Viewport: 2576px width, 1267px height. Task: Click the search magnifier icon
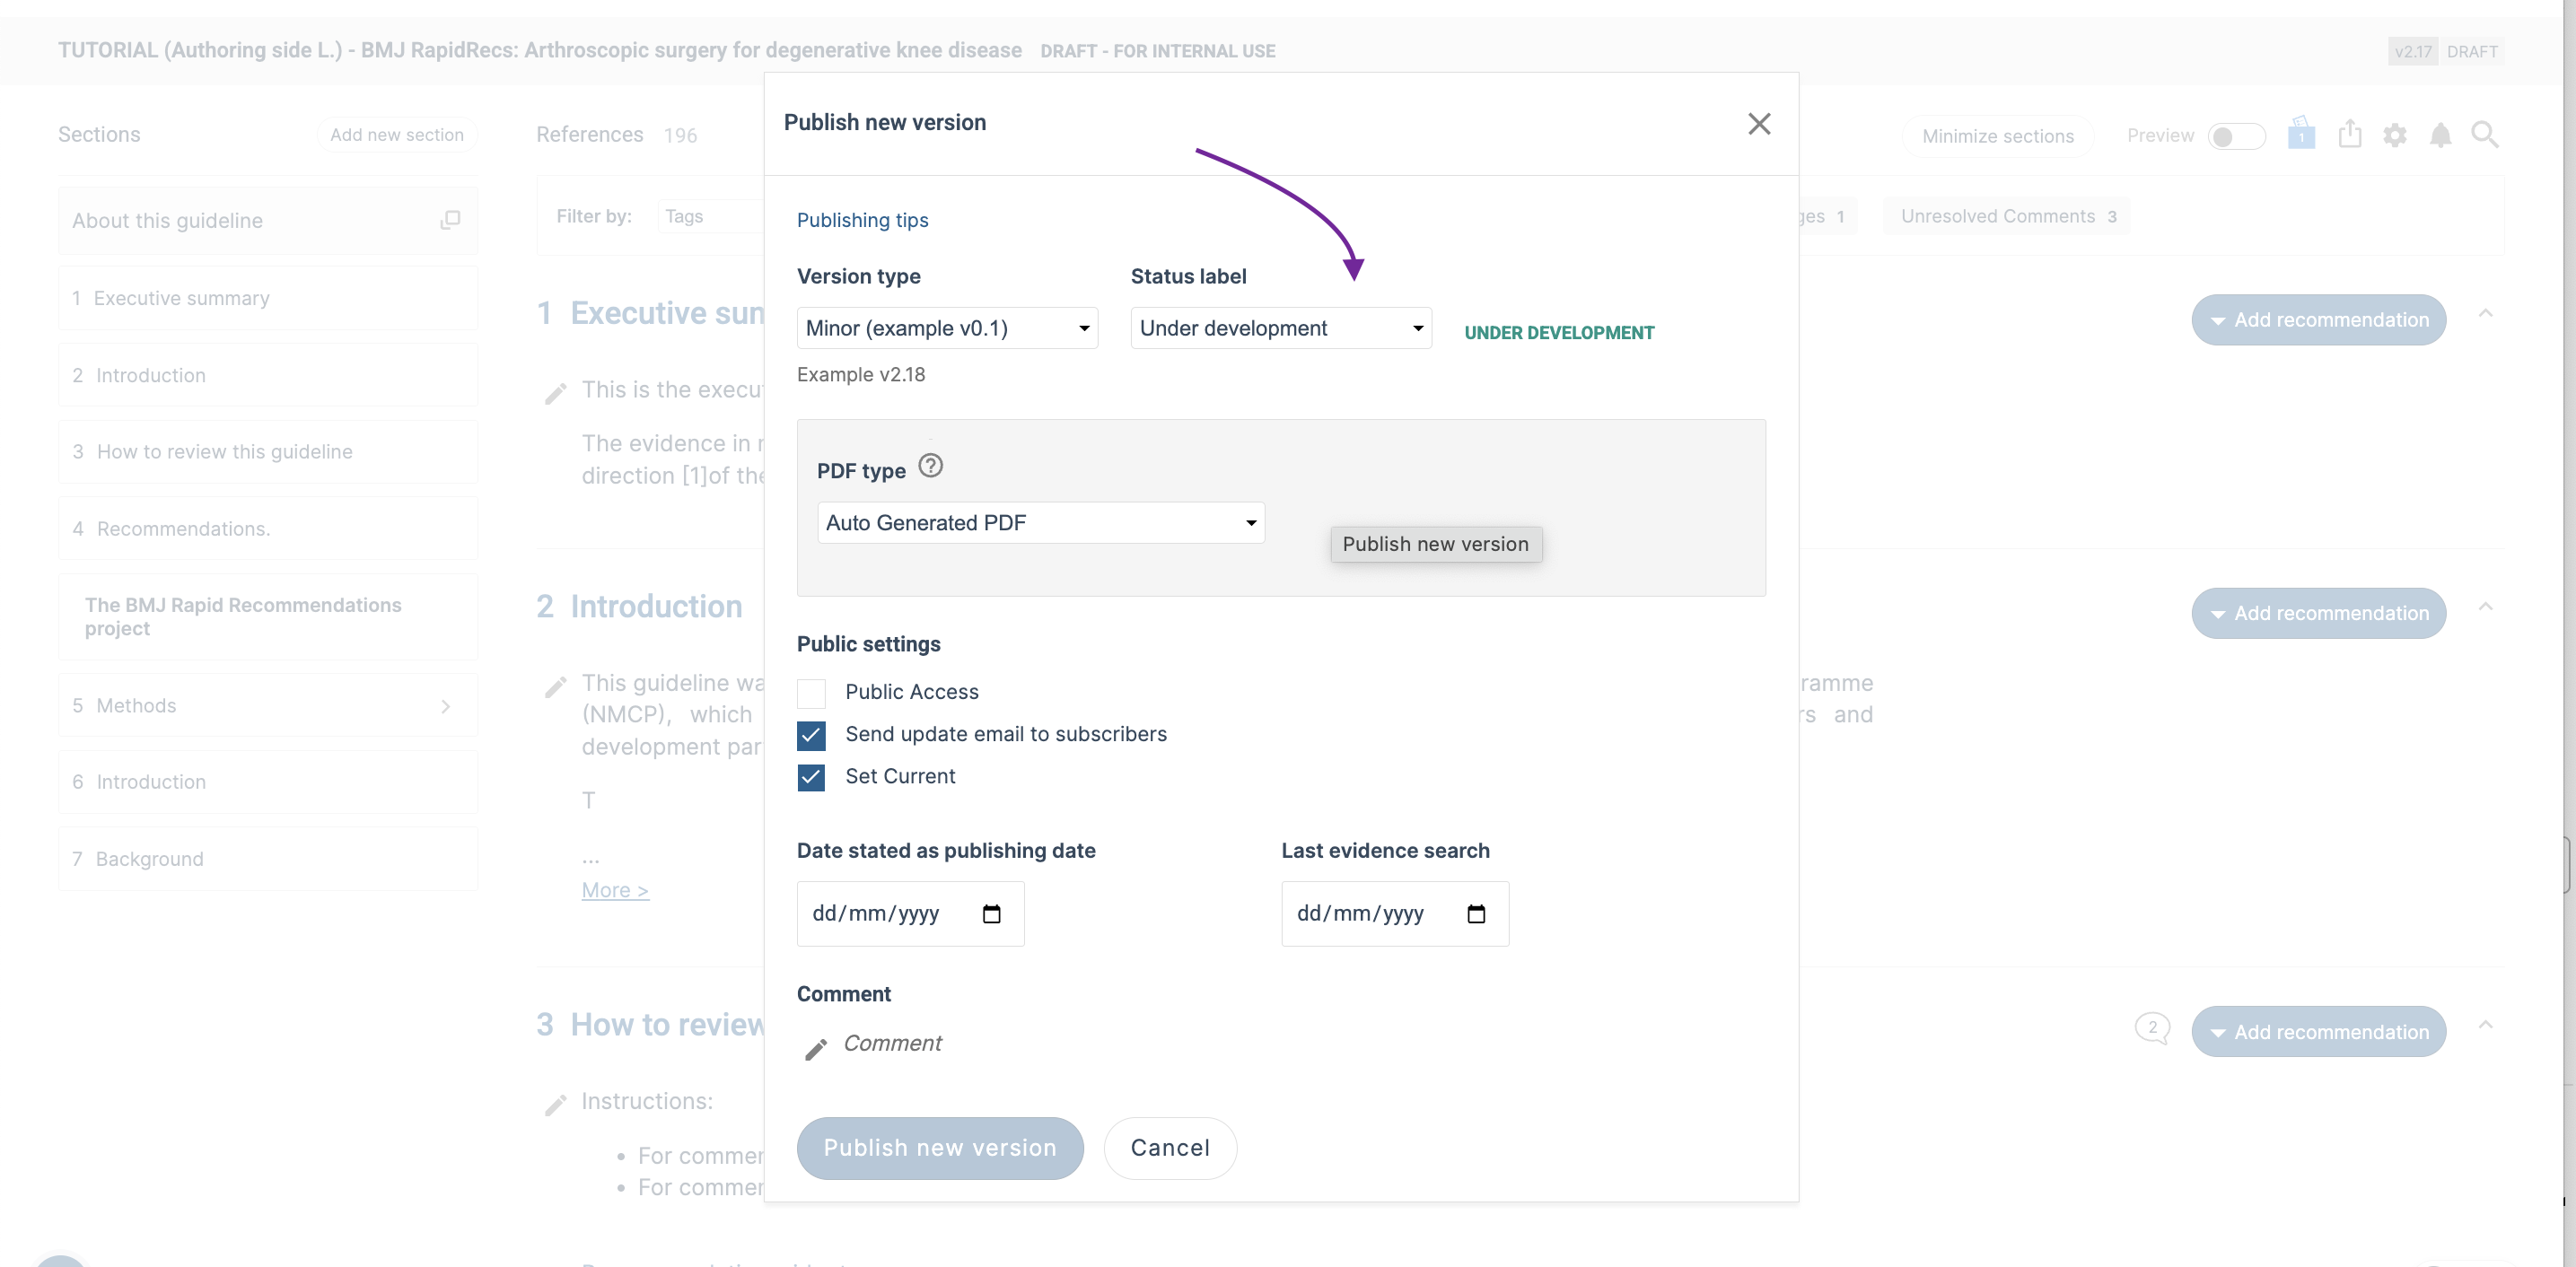pos(2485,134)
